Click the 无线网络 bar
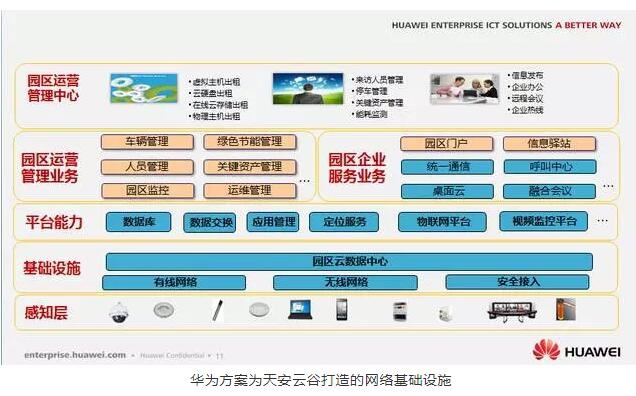 click(x=345, y=282)
